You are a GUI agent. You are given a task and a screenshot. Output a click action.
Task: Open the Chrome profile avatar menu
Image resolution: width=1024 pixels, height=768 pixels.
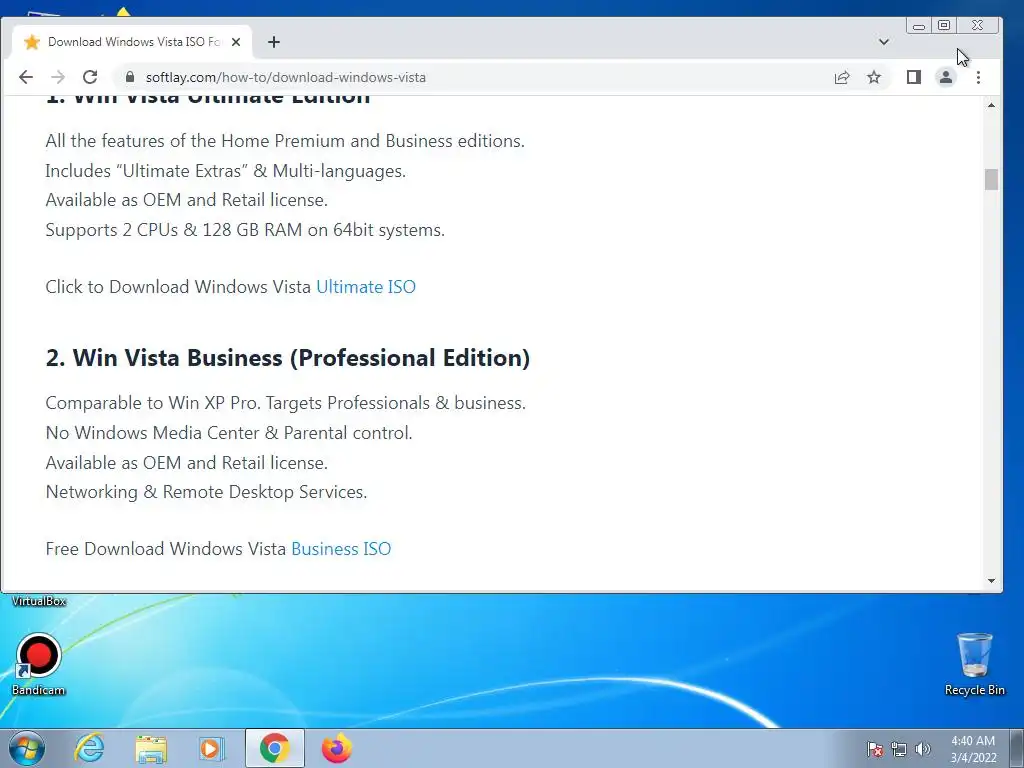pyautogui.click(x=946, y=77)
